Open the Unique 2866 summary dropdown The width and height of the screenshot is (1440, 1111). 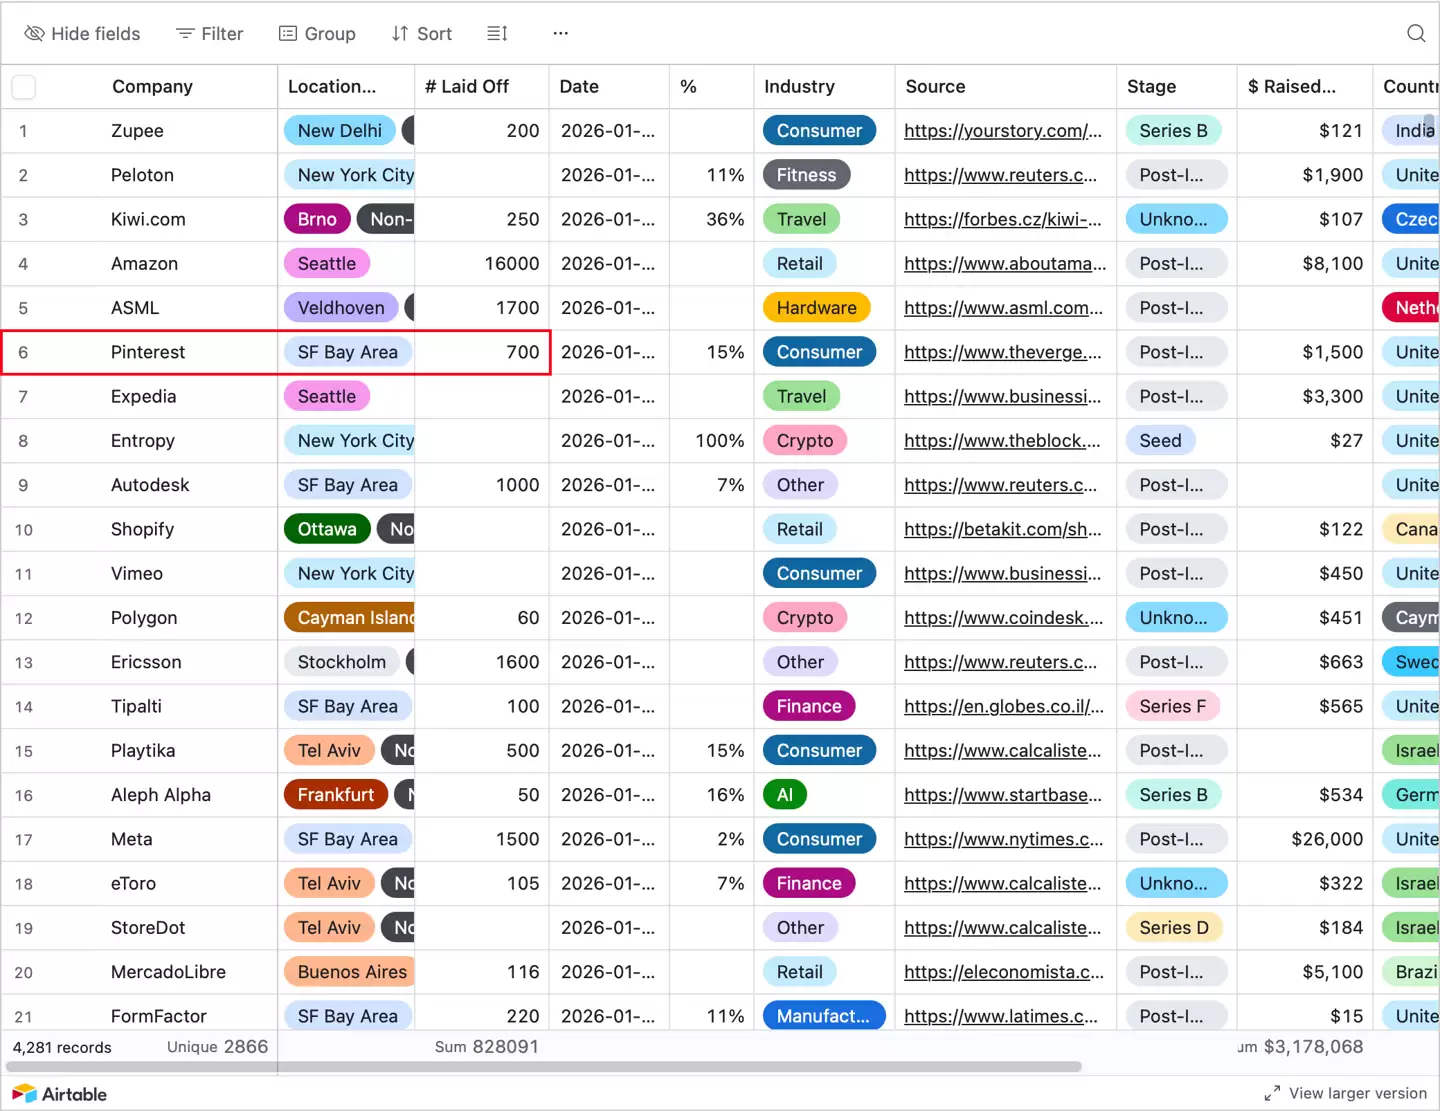tap(217, 1047)
